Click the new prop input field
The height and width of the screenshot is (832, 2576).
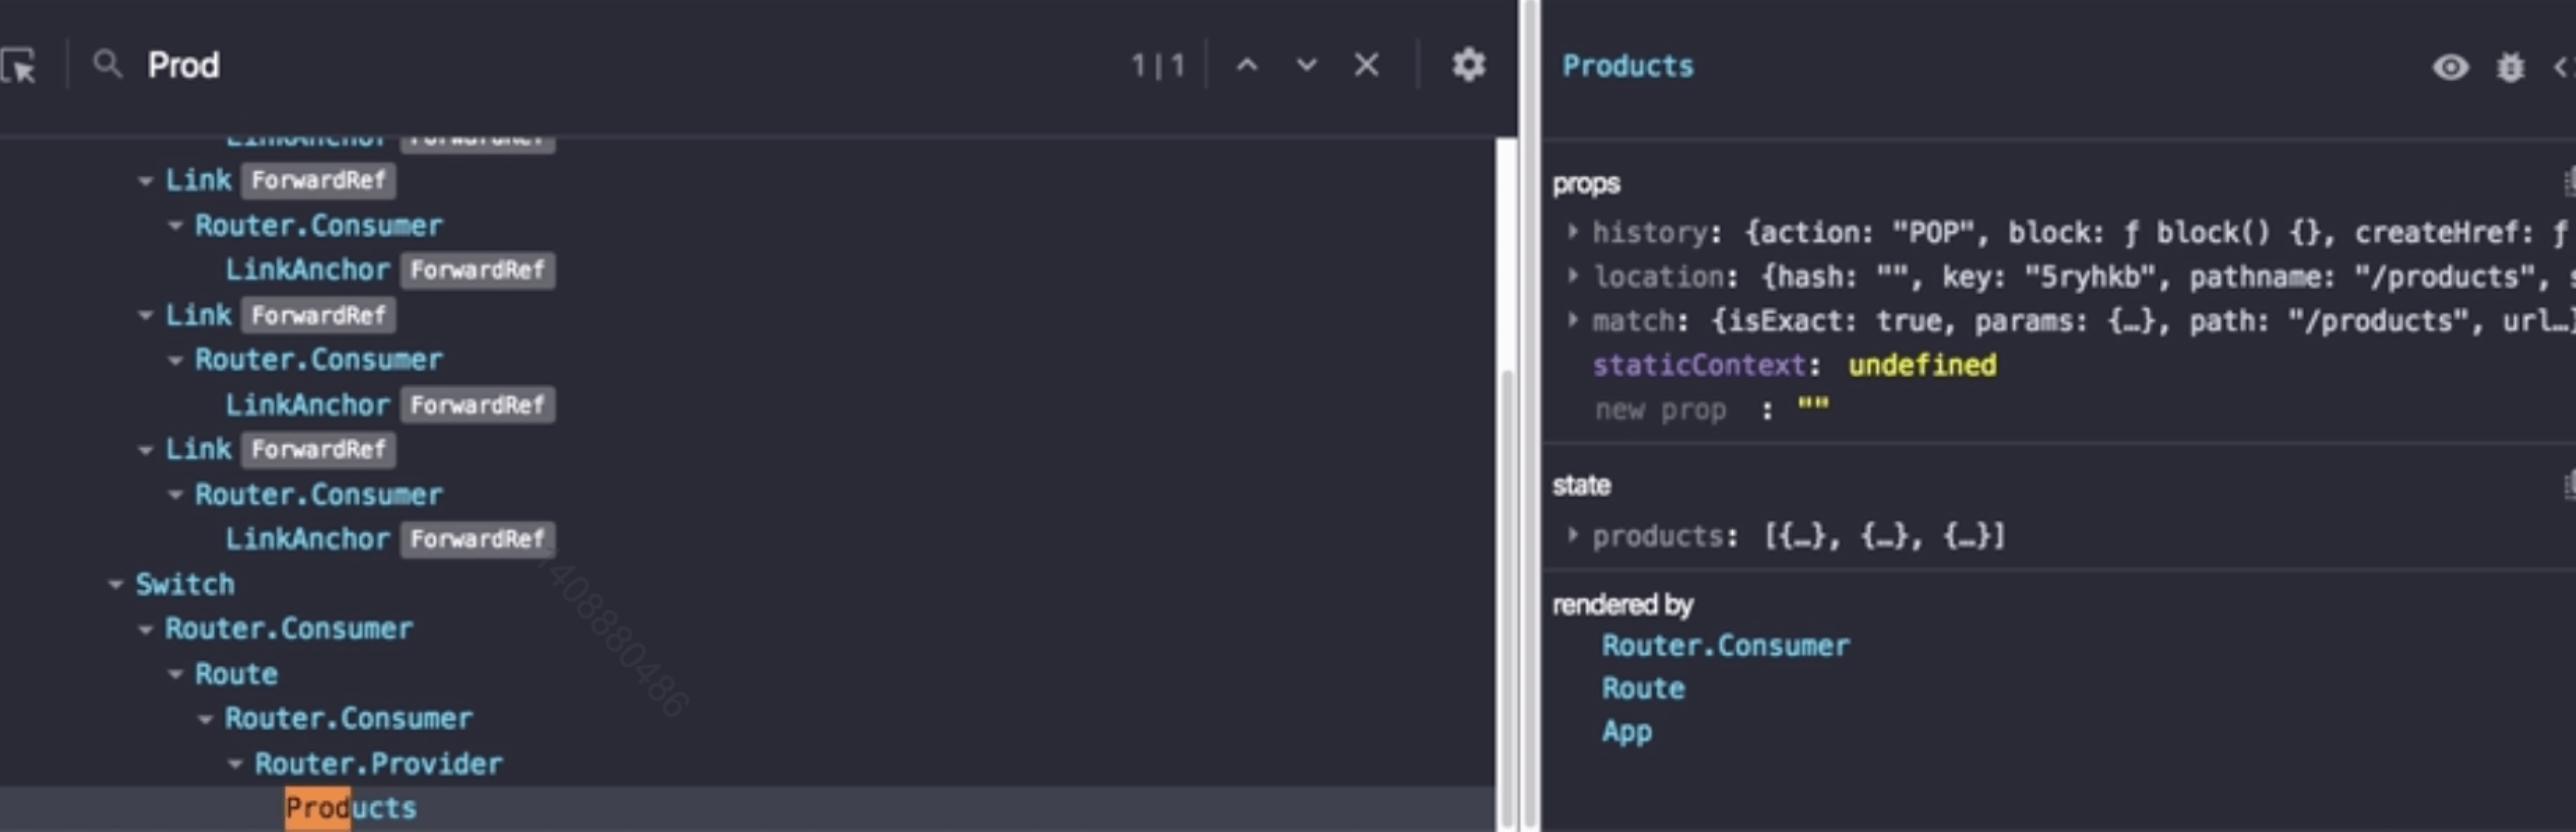pos(1660,410)
